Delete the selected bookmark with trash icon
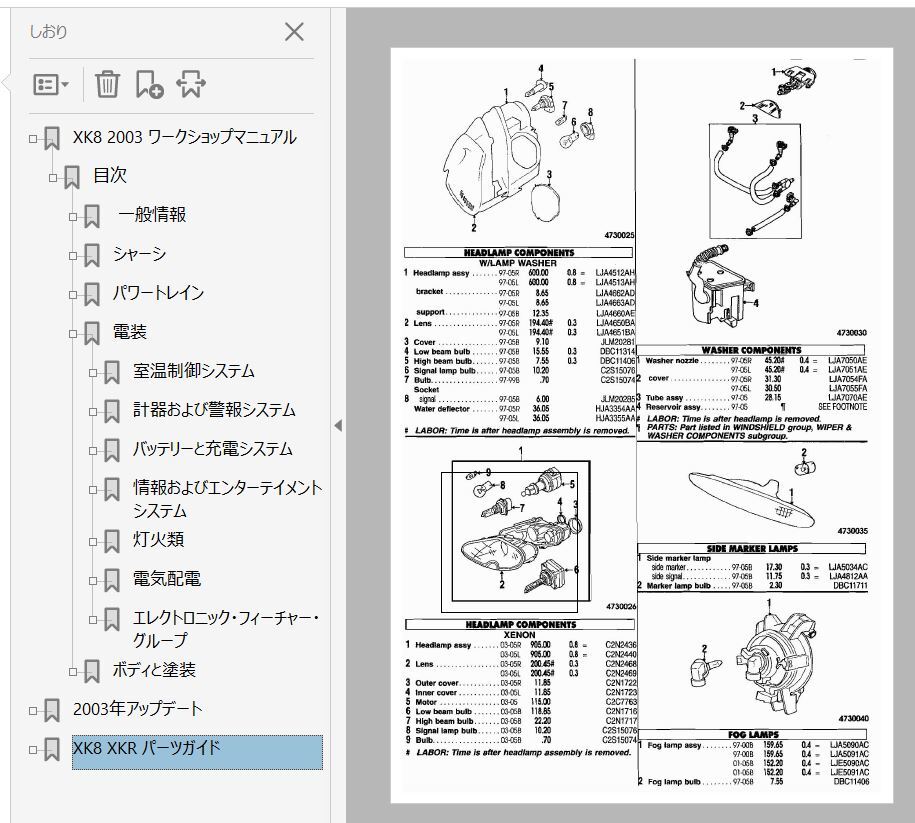Image resolution: width=915 pixels, height=823 pixels. (x=107, y=84)
